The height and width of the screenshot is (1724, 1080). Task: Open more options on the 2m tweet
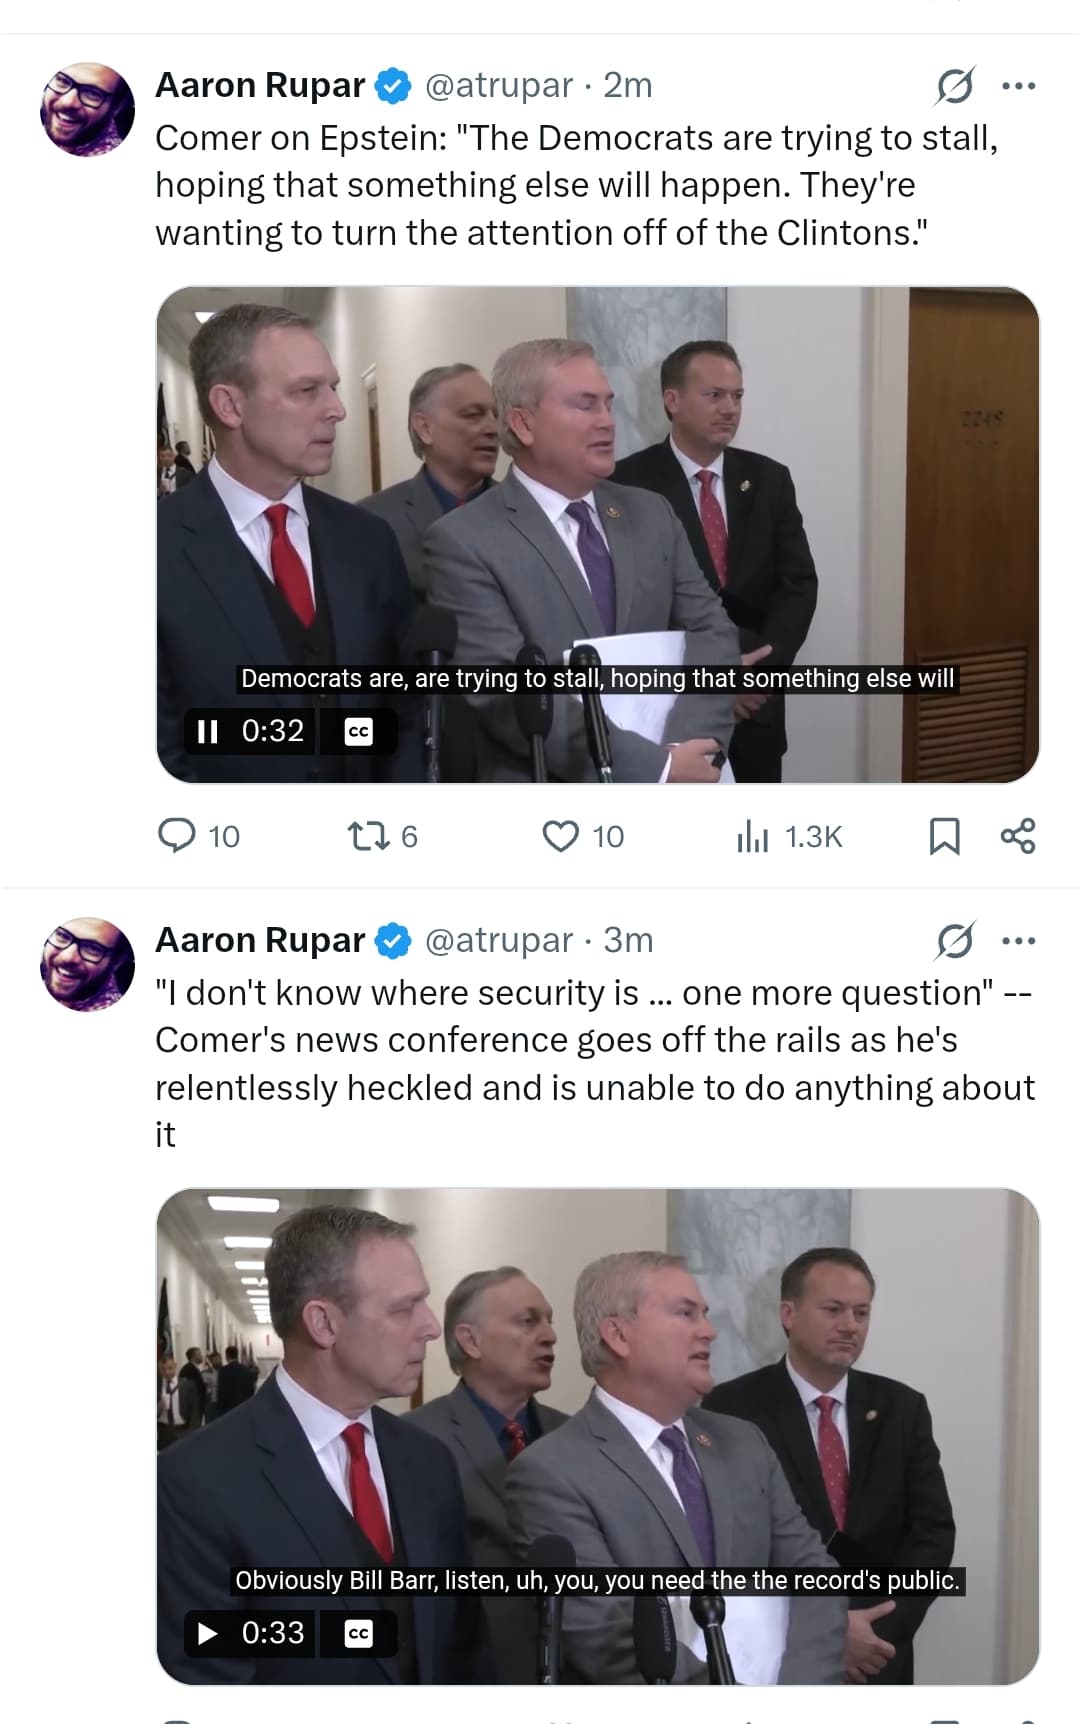[1018, 86]
